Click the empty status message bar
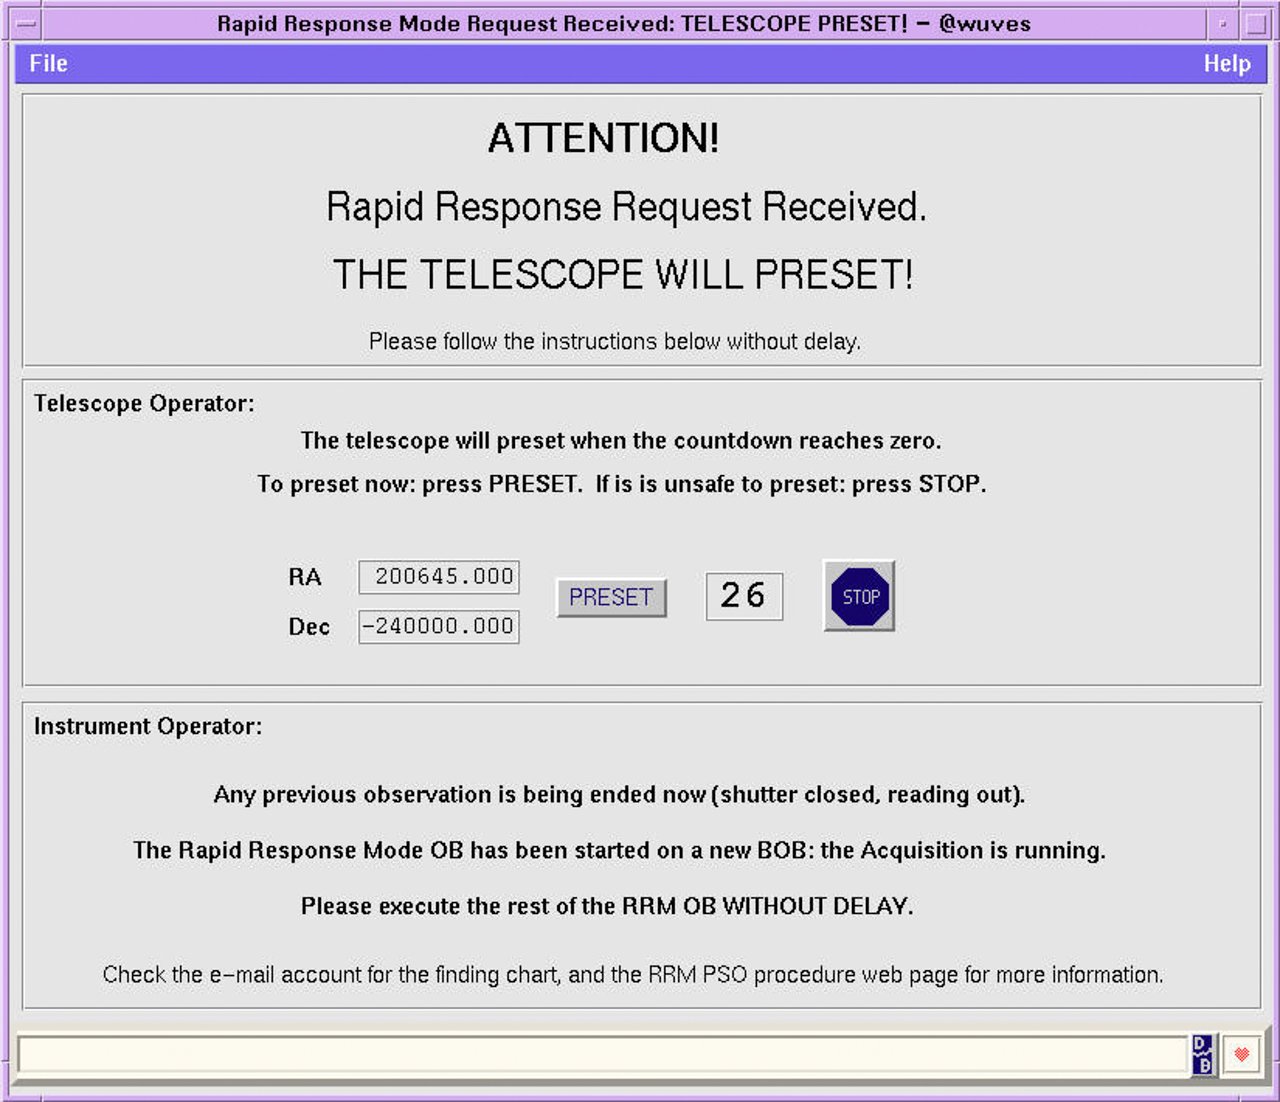This screenshot has height=1102, width=1280. 600,1055
